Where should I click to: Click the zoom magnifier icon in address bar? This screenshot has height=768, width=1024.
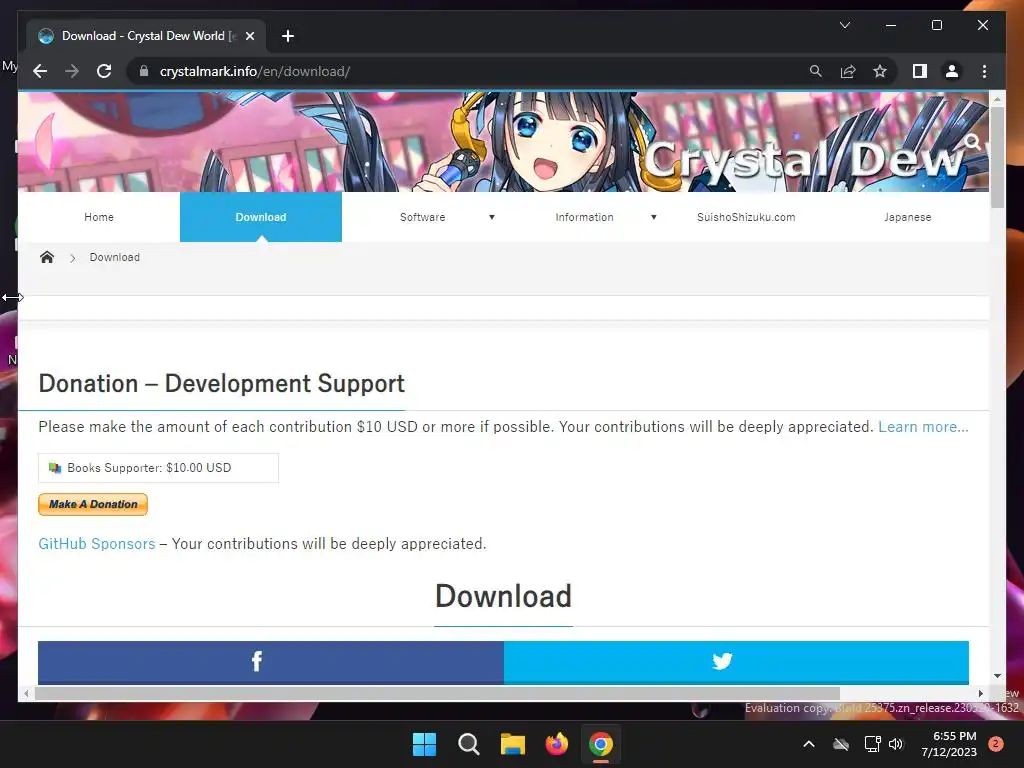point(816,71)
